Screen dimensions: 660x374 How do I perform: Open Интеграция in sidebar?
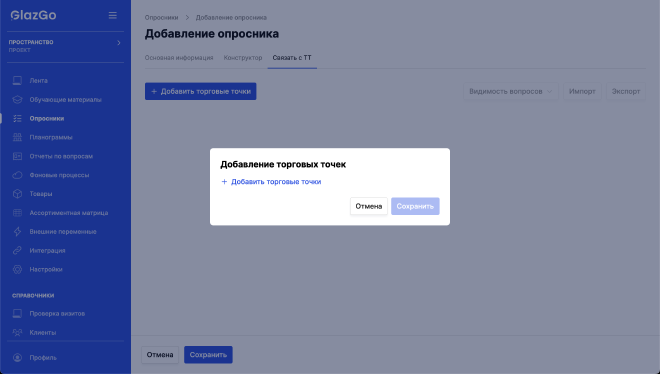coord(47,251)
